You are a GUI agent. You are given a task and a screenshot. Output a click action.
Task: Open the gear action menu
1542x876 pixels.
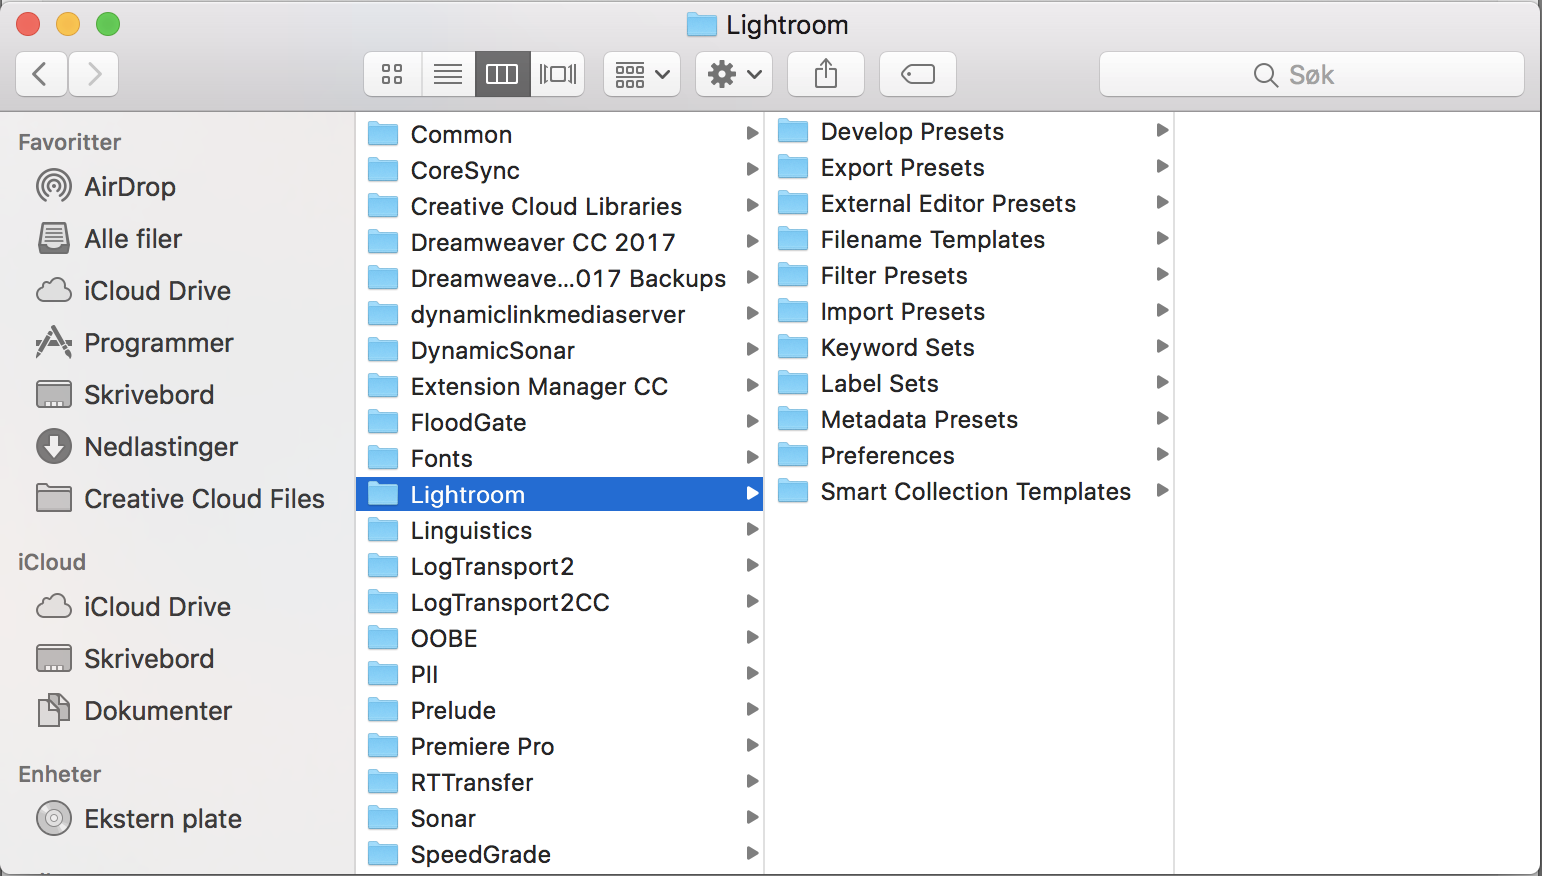tap(734, 74)
